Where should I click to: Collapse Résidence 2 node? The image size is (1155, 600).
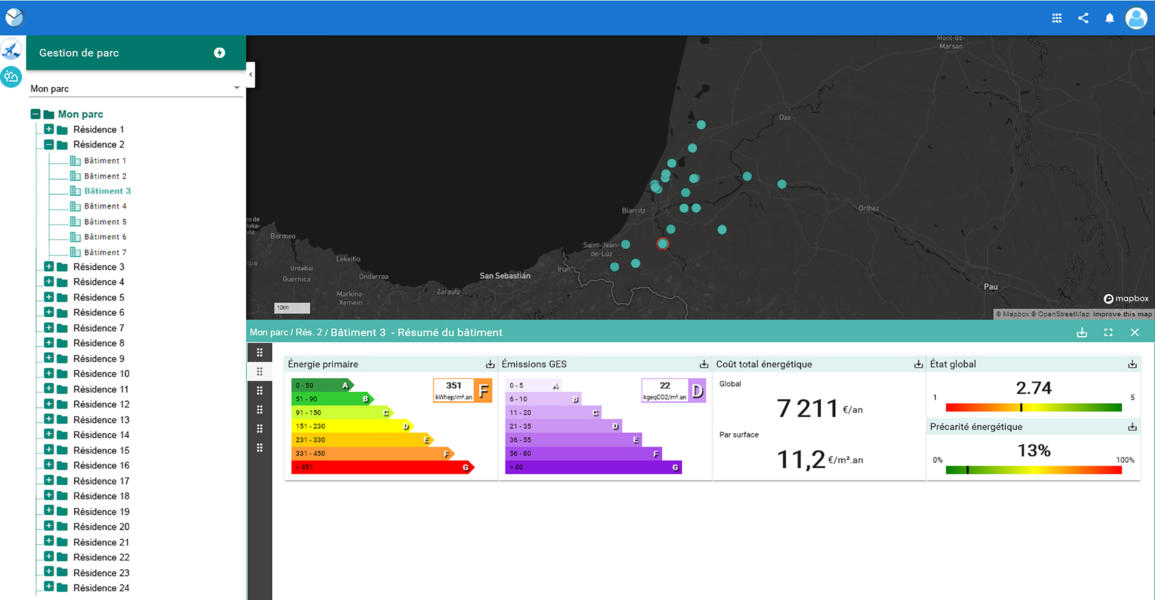(x=49, y=144)
